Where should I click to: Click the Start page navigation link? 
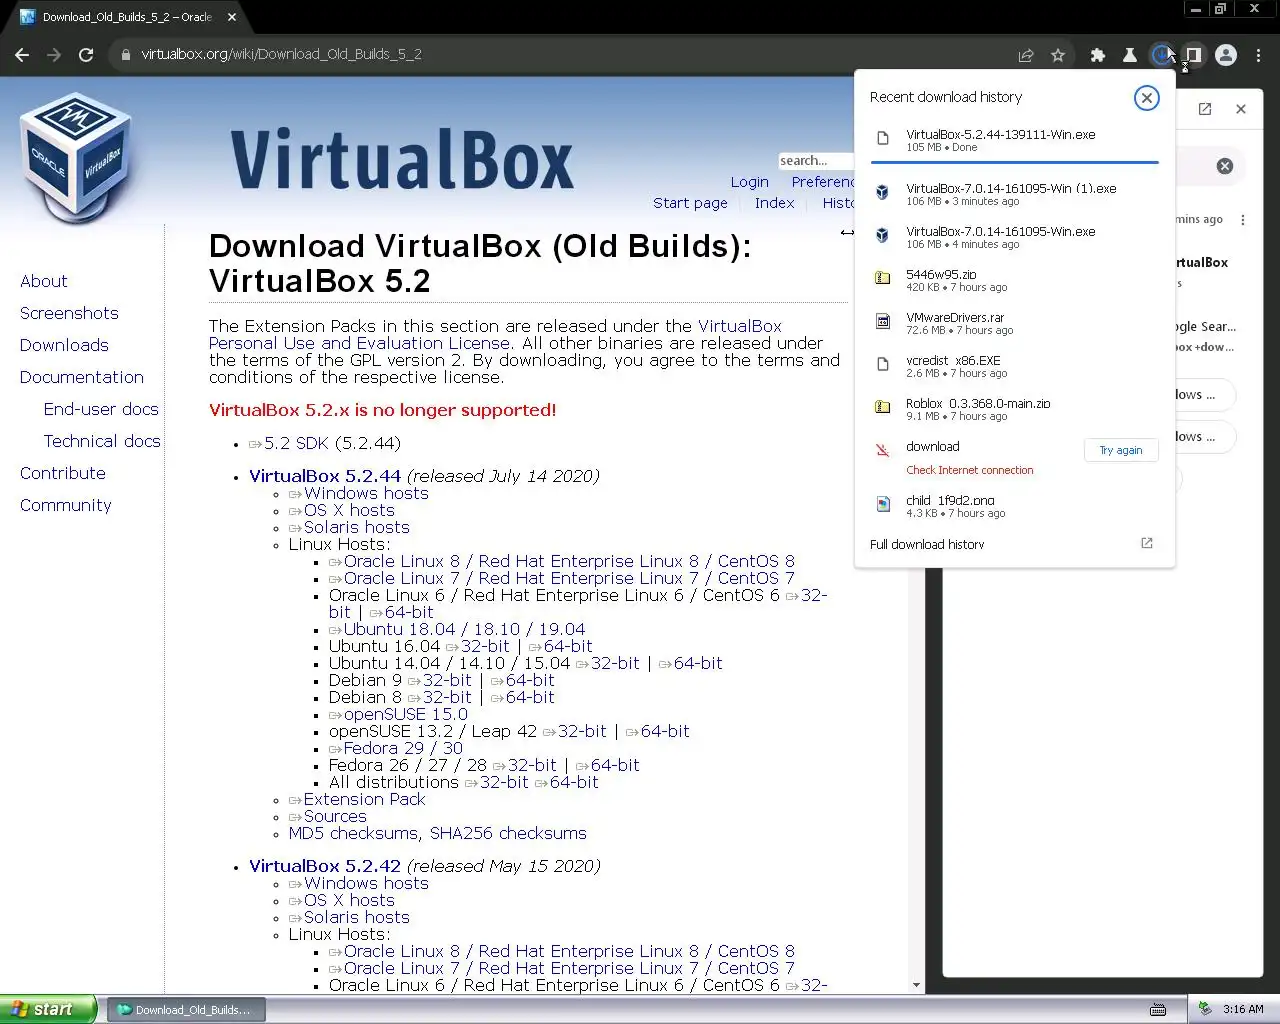click(x=690, y=203)
